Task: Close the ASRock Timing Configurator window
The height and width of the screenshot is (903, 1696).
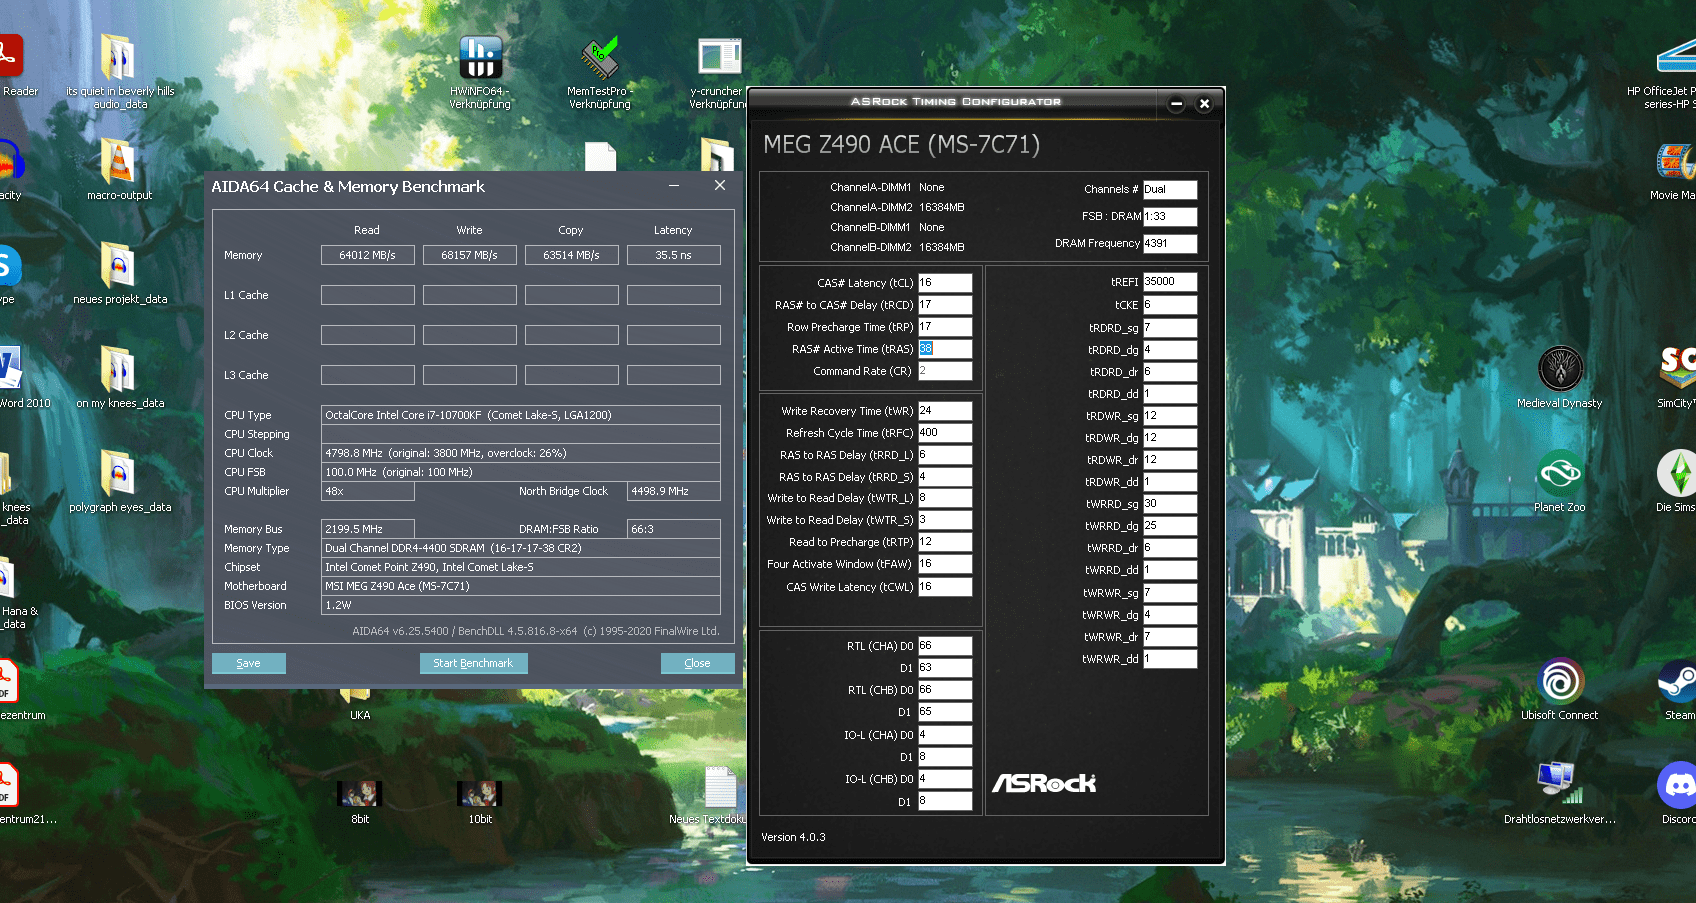Action: pos(1204,103)
